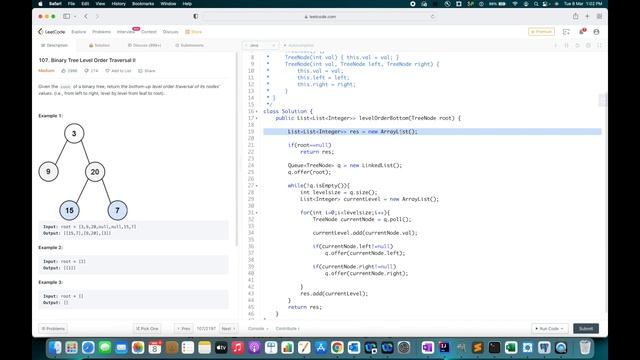
Task: Open Google Chrome in the Dock
Action: click(x=337, y=347)
